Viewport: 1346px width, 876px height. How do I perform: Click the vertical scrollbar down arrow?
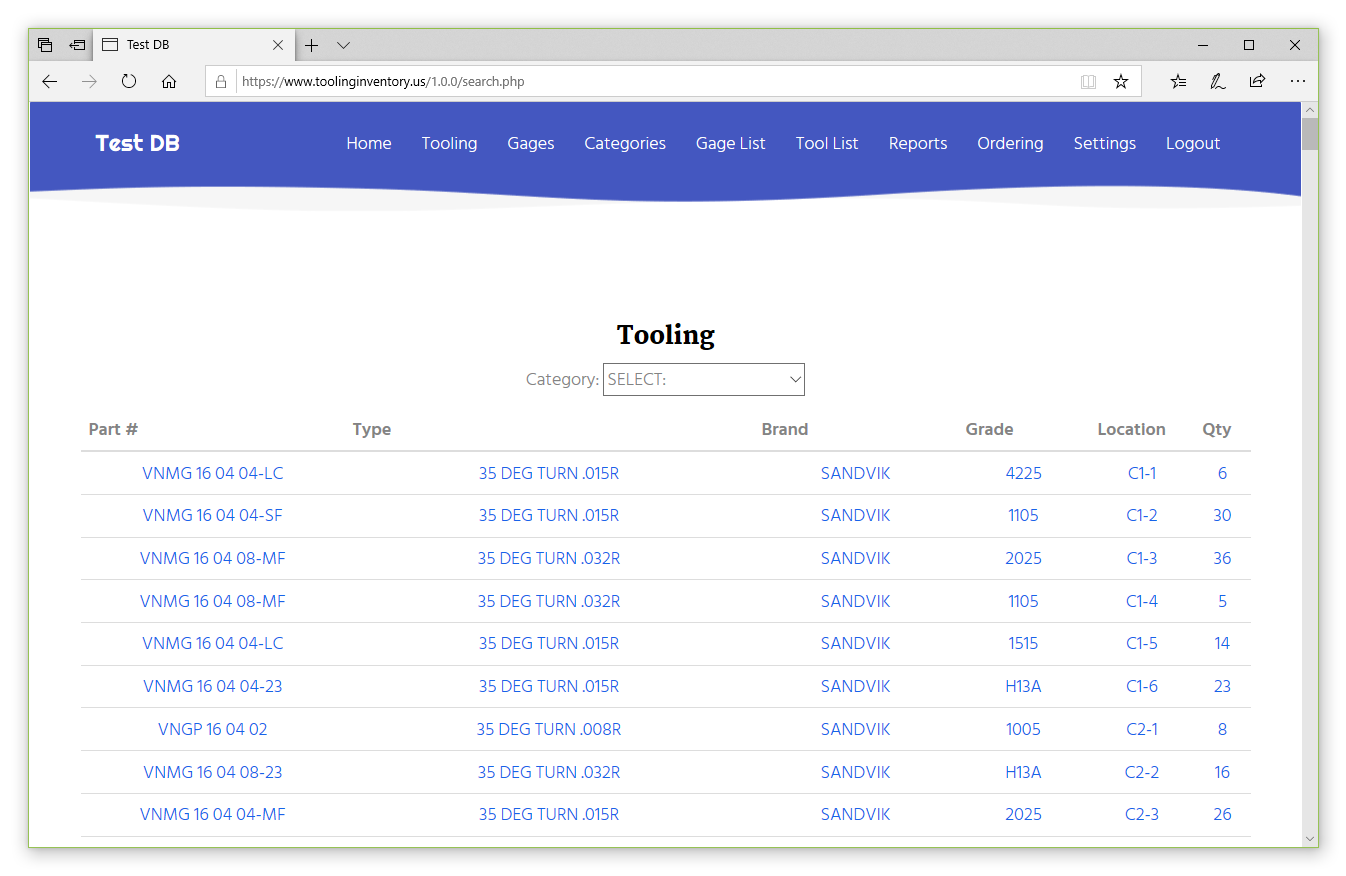1309,838
